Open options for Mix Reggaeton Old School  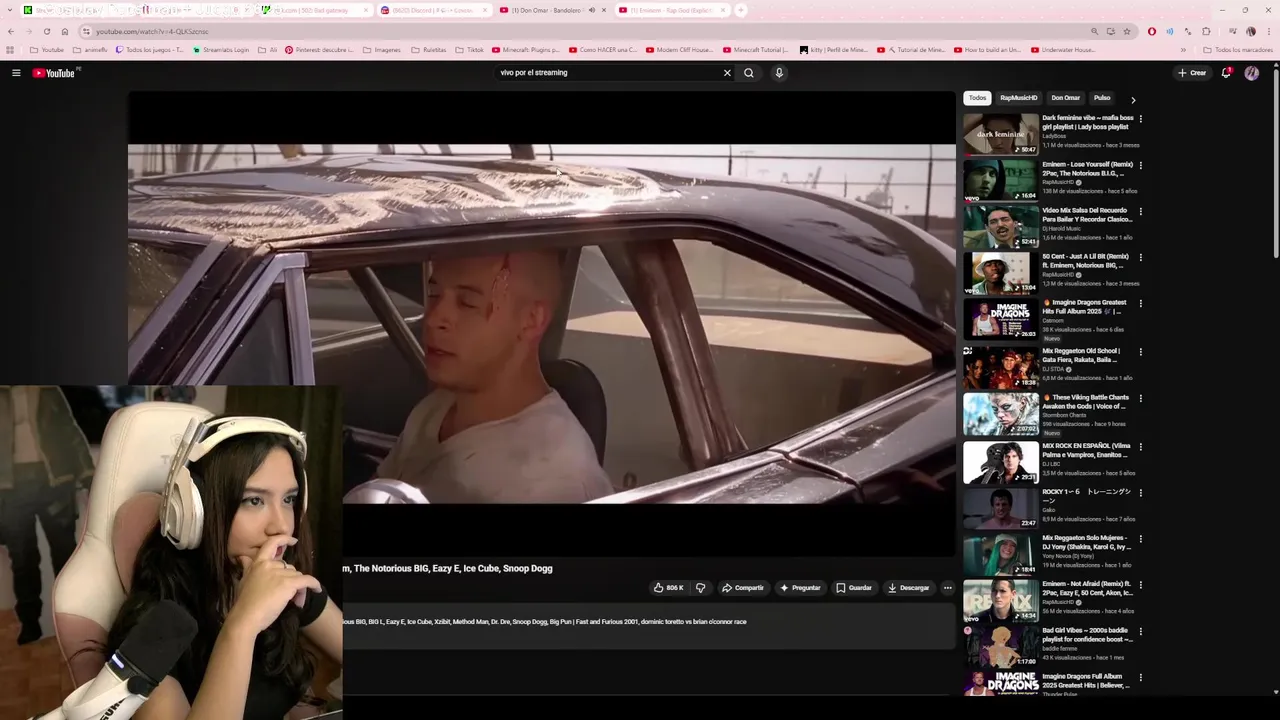click(x=1141, y=352)
